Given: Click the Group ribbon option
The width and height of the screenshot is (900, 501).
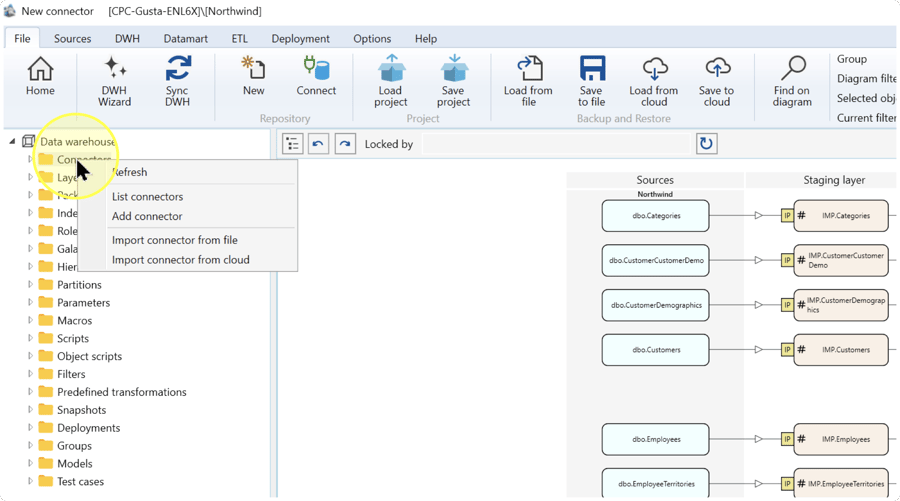Looking at the screenshot, I should click(x=852, y=59).
